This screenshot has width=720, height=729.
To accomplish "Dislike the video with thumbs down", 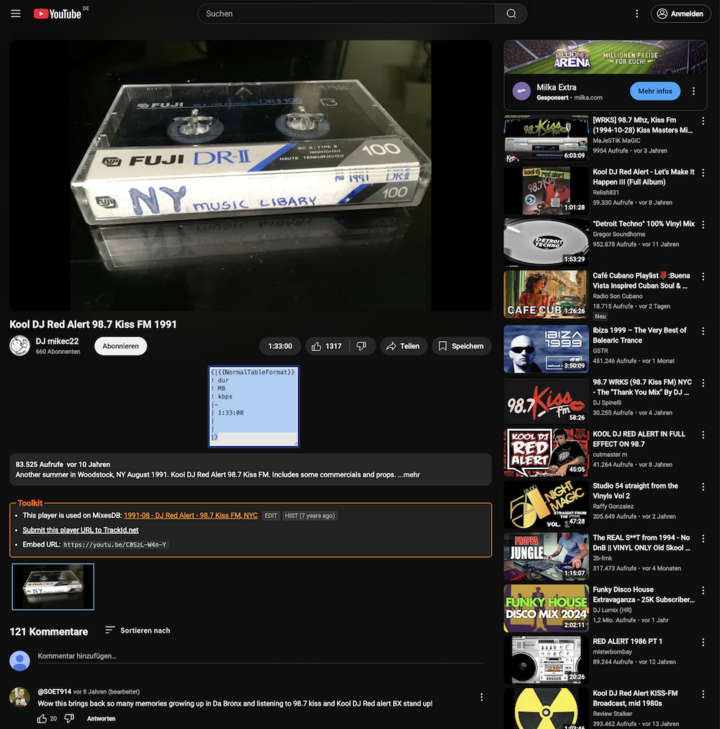I will click(362, 346).
